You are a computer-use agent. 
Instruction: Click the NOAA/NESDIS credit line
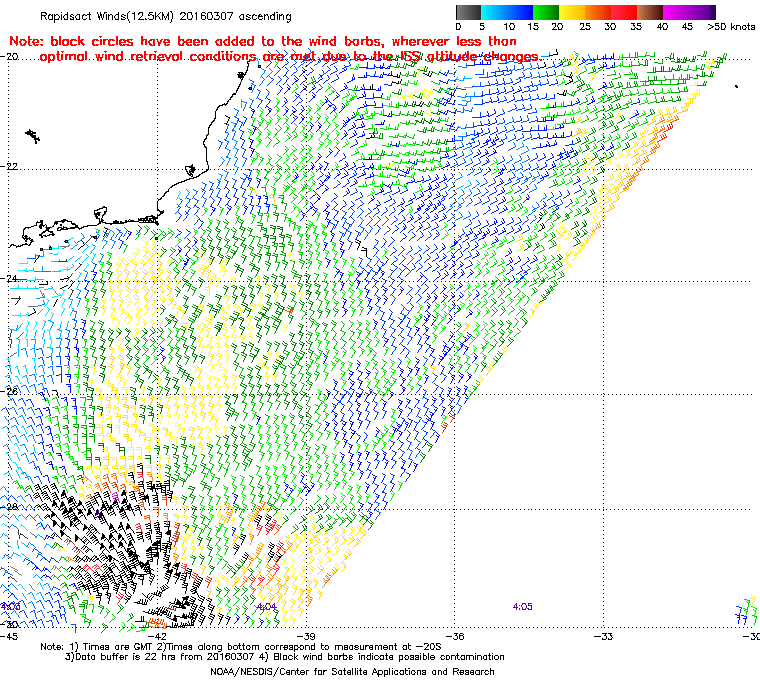(352, 672)
